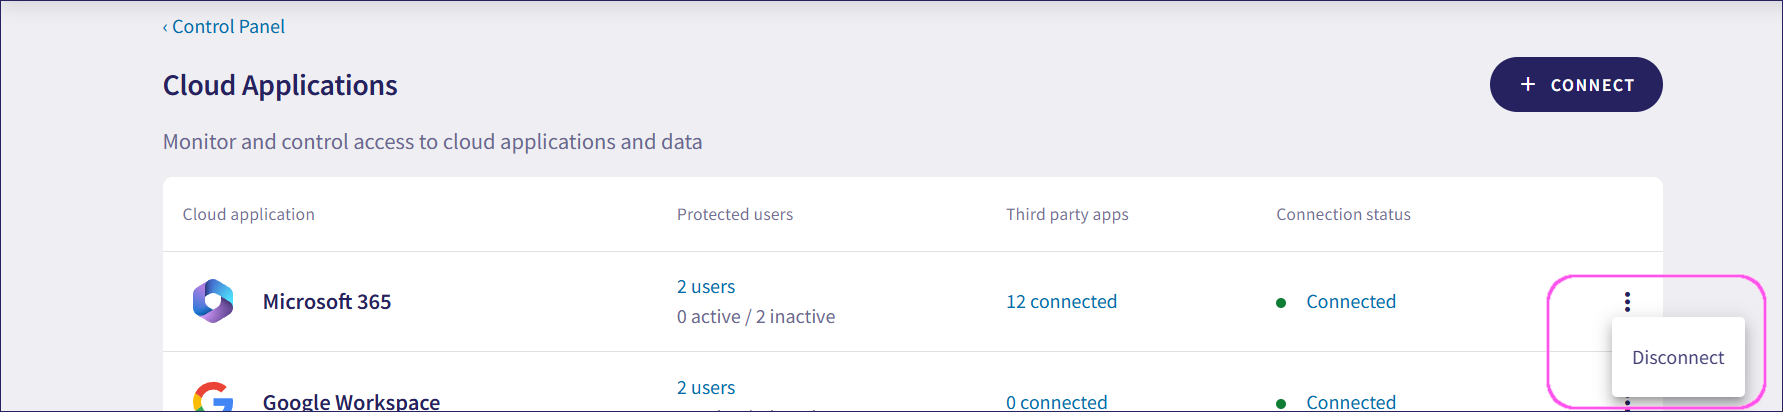Click the Google Workspace application name
The image size is (1783, 412).
[x=351, y=402]
